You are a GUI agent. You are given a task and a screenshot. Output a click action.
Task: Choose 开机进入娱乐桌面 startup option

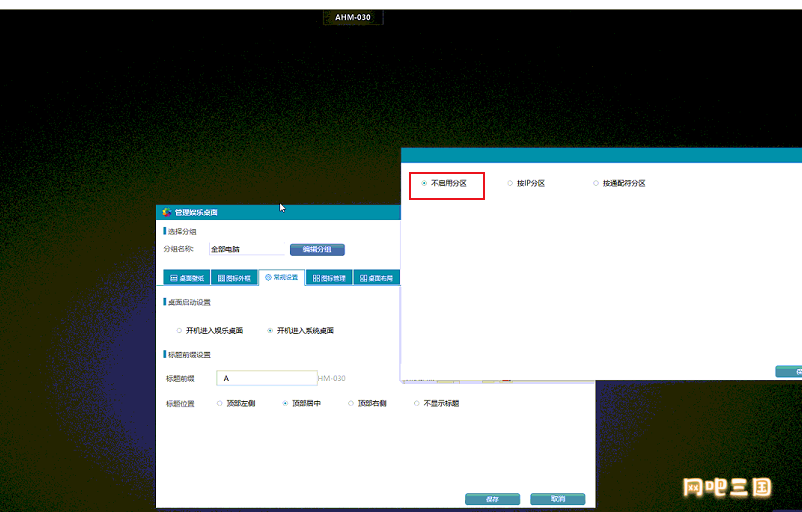click(180, 330)
